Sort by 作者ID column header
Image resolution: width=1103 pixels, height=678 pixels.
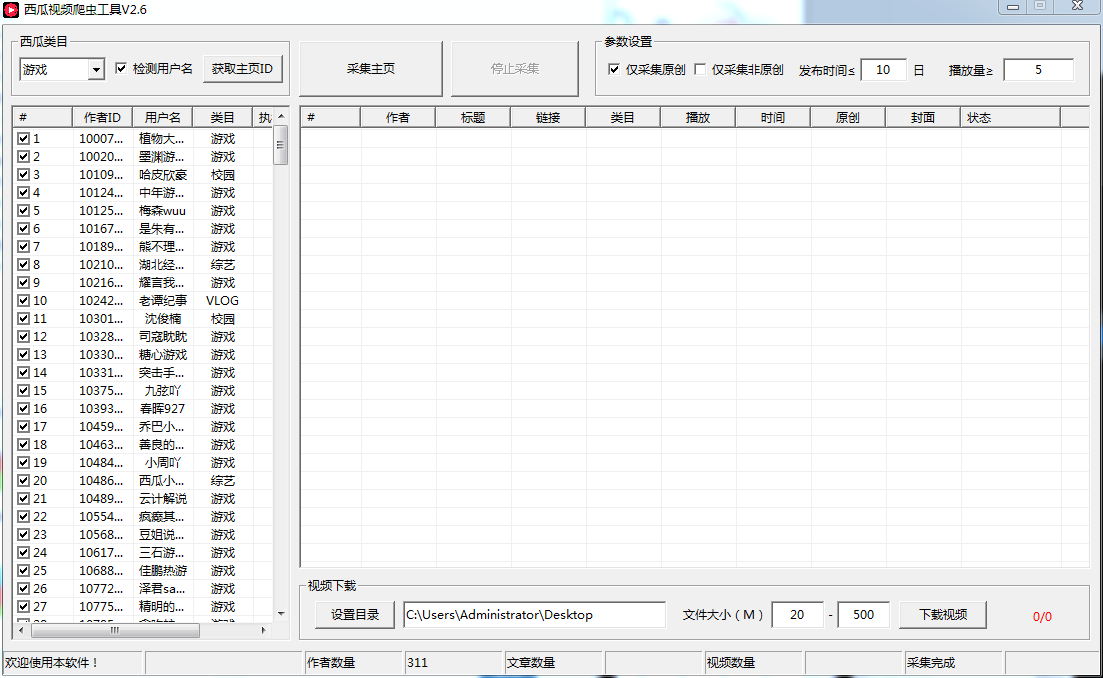[x=101, y=118]
